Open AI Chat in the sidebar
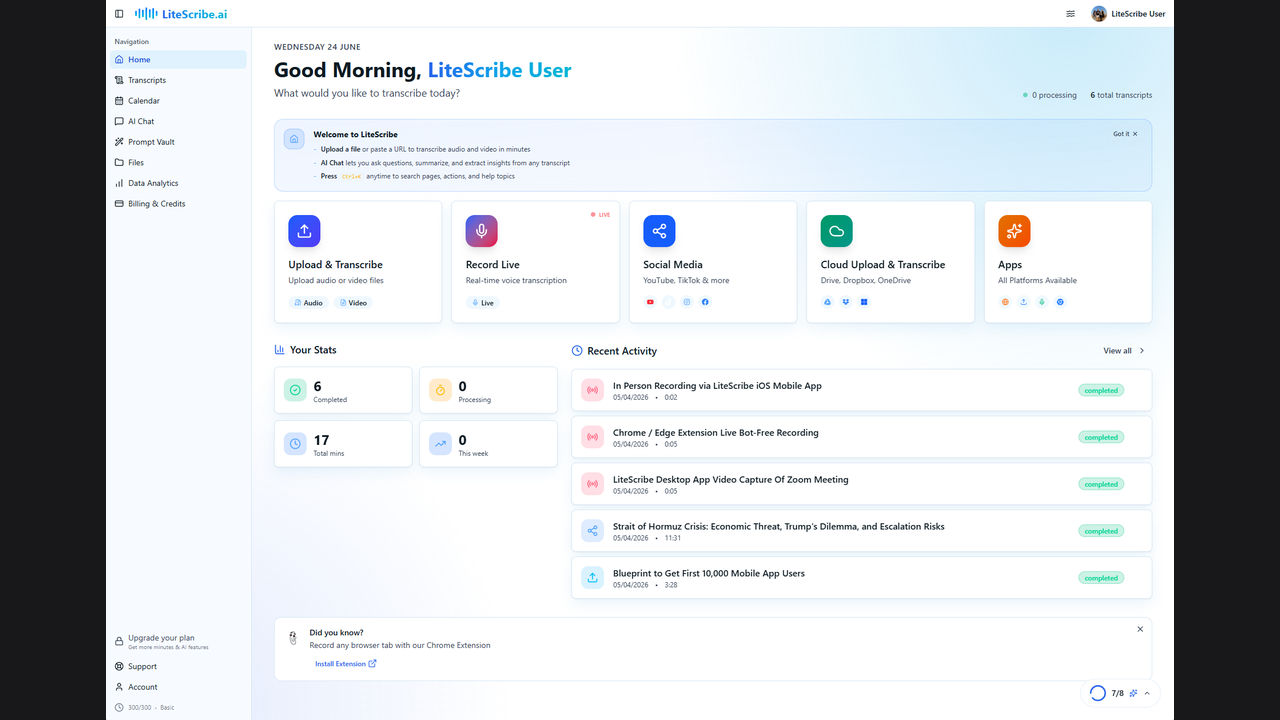This screenshot has width=1280, height=720. coord(178,121)
